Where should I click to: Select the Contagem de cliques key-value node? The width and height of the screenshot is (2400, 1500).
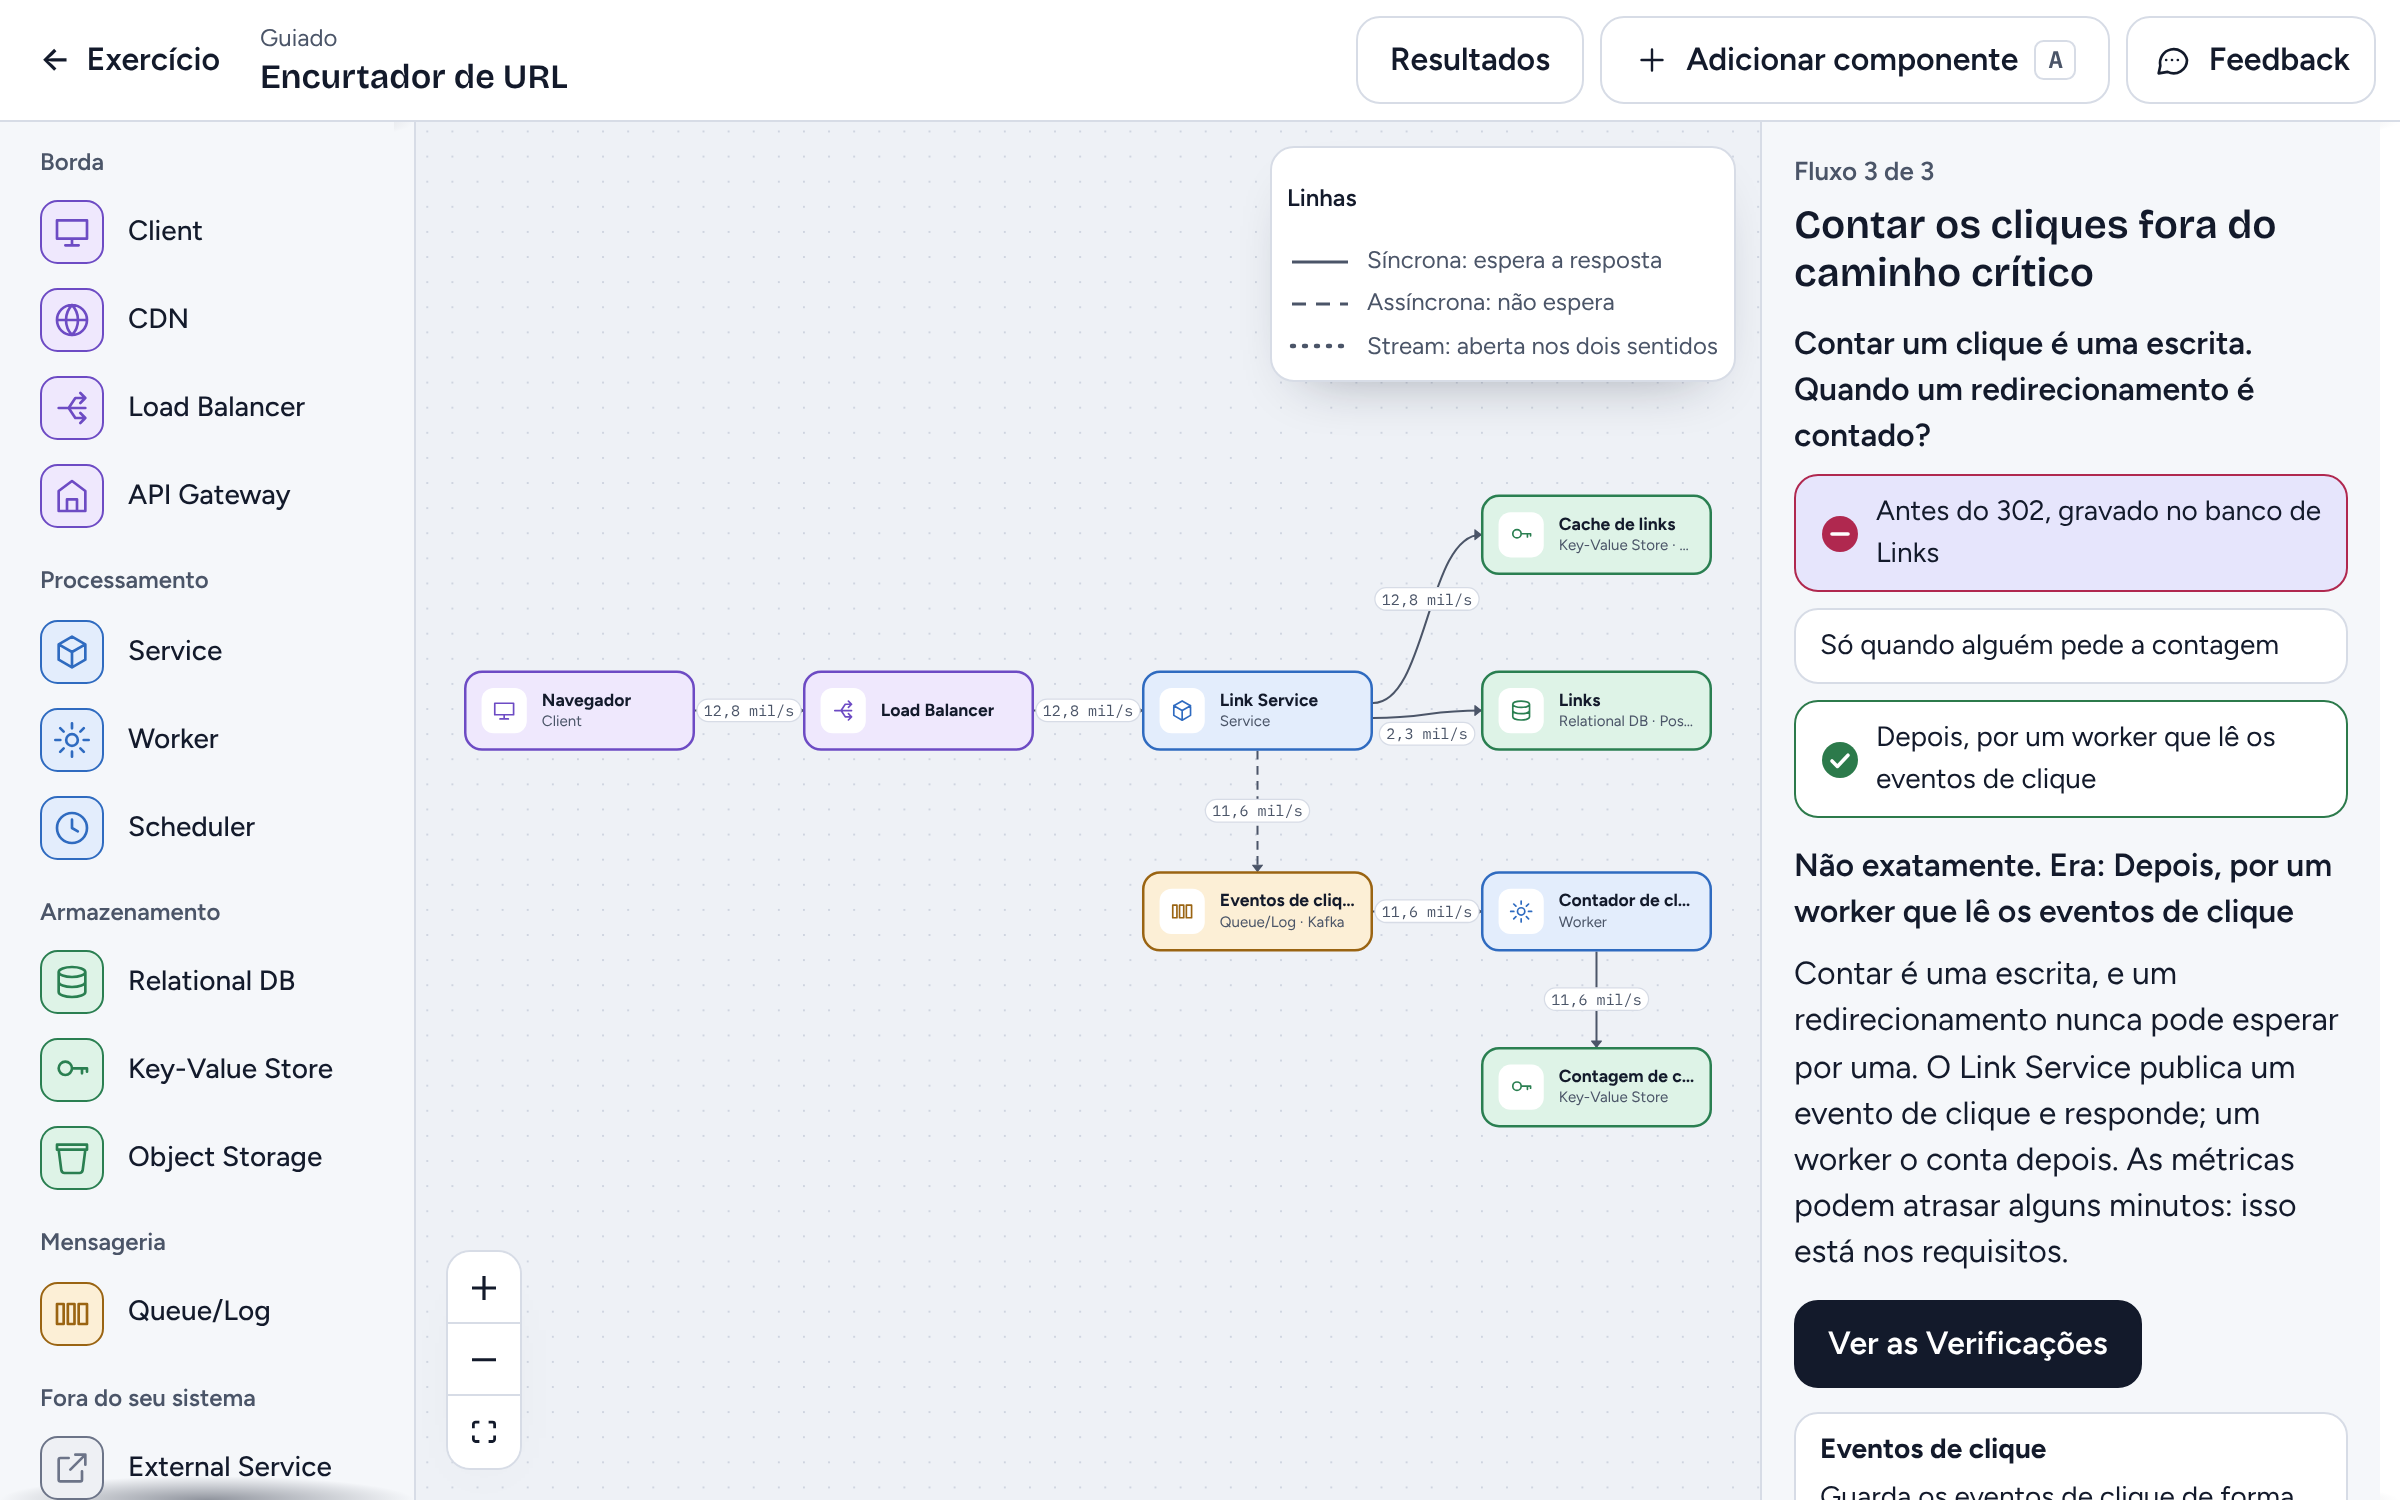pyautogui.click(x=1596, y=1086)
